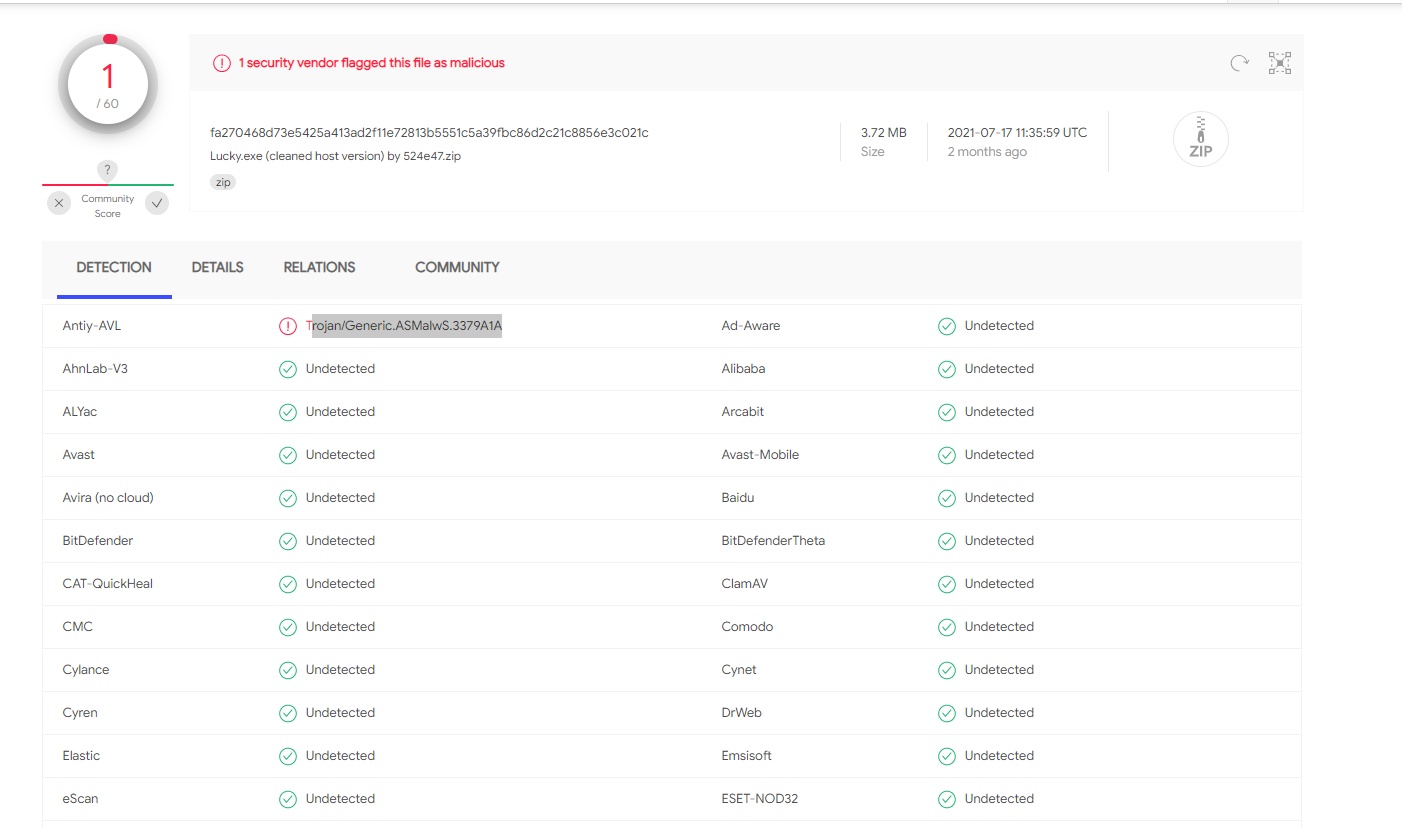The height and width of the screenshot is (828, 1402).
Task: Click the Alibaba undetected check icon
Action: (x=946, y=369)
